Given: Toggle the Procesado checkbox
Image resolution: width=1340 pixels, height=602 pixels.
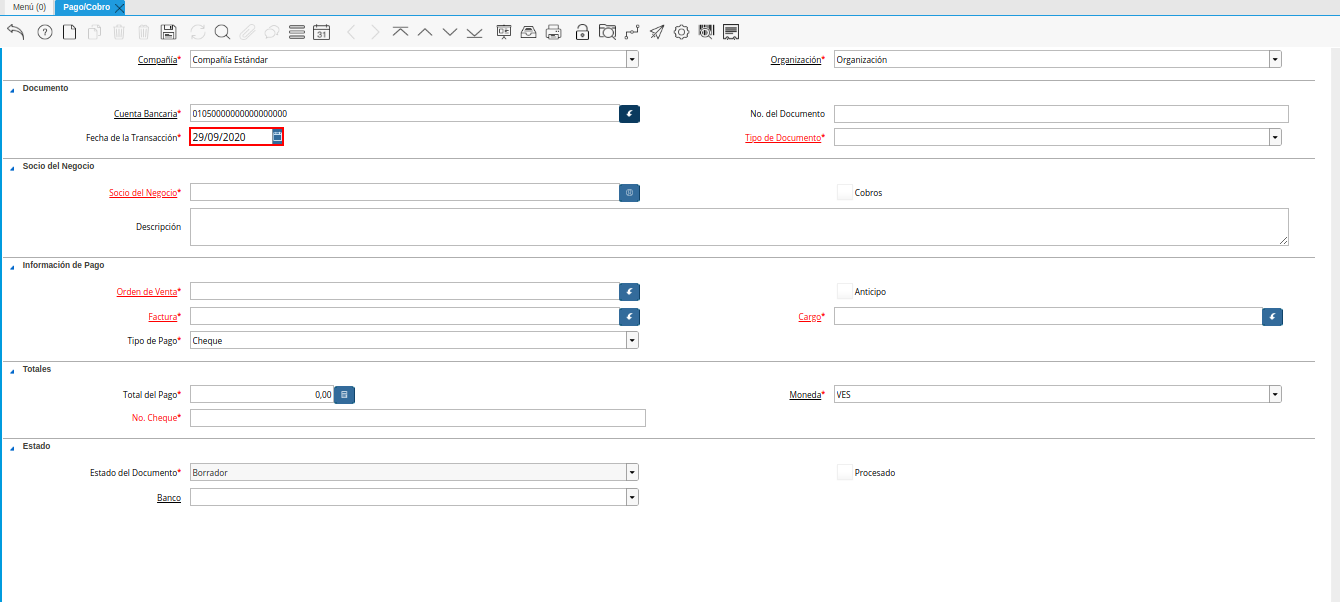Looking at the screenshot, I should click(x=845, y=472).
